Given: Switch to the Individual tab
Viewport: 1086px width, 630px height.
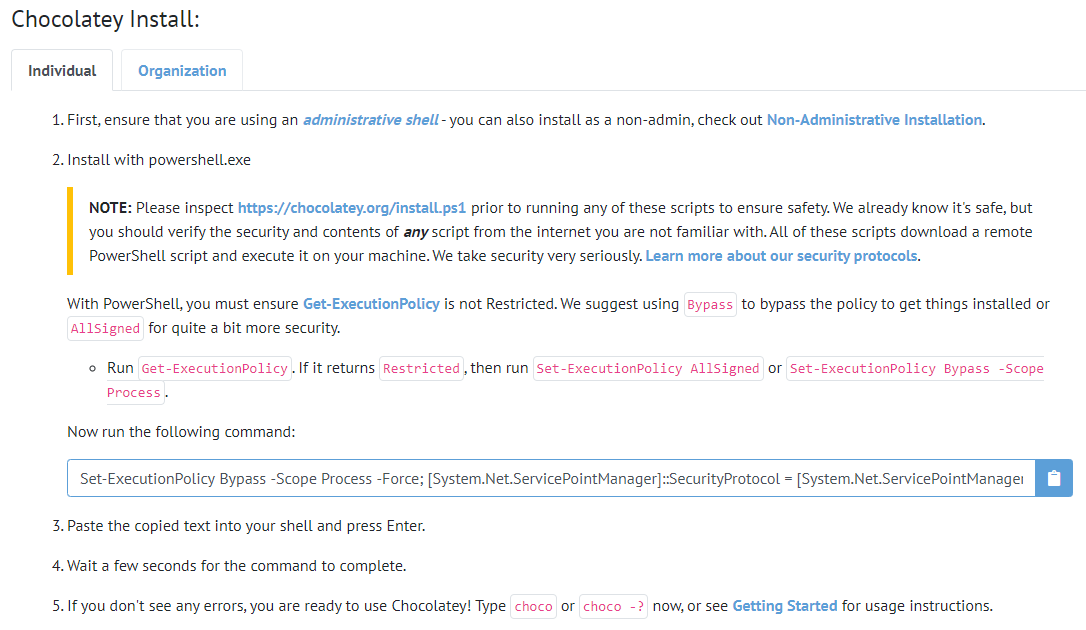Looking at the screenshot, I should (62, 71).
